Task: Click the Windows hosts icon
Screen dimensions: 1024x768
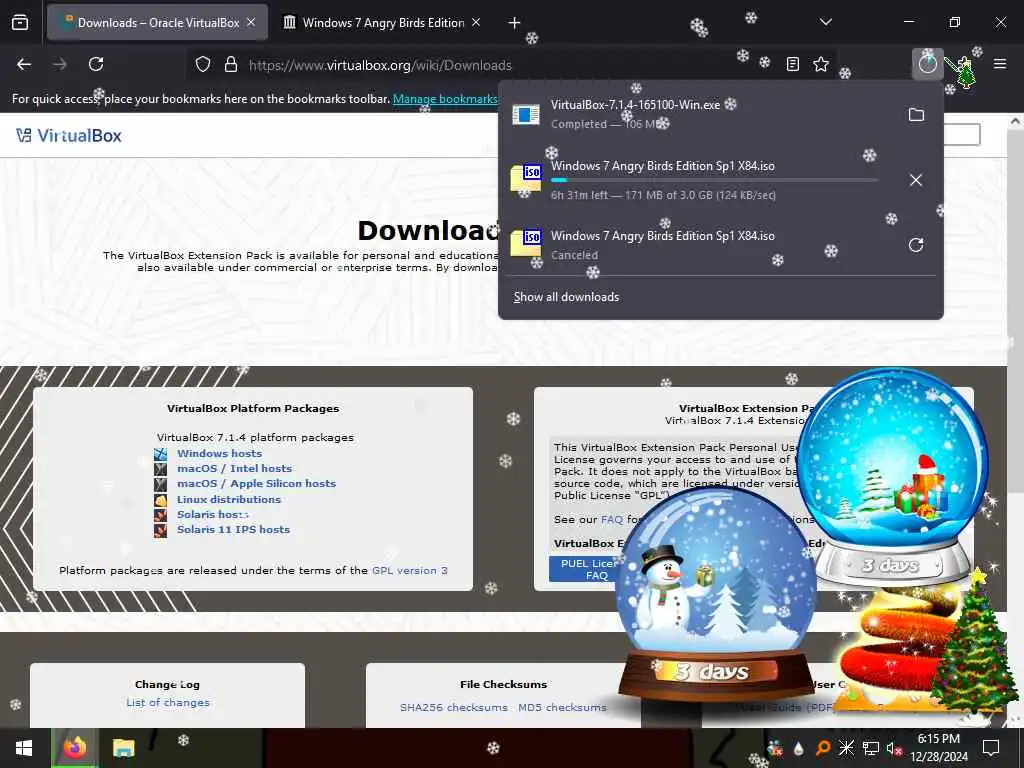Action: (161, 453)
